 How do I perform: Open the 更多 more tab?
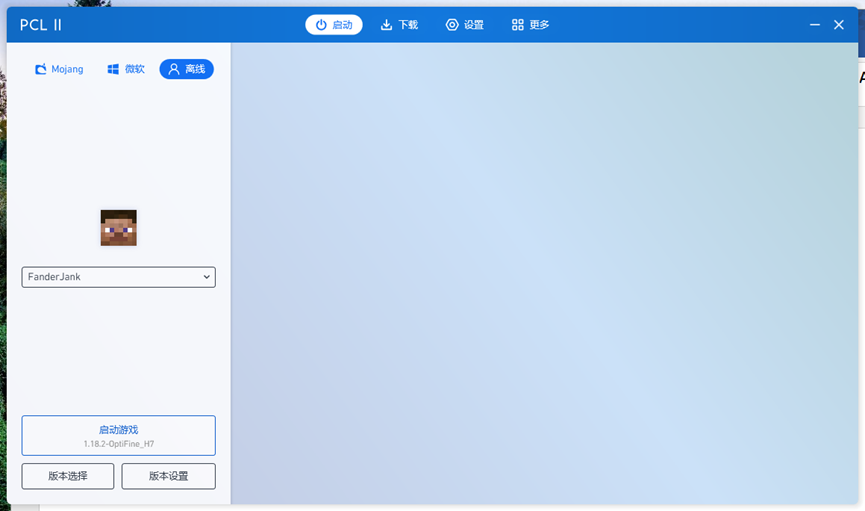(531, 25)
